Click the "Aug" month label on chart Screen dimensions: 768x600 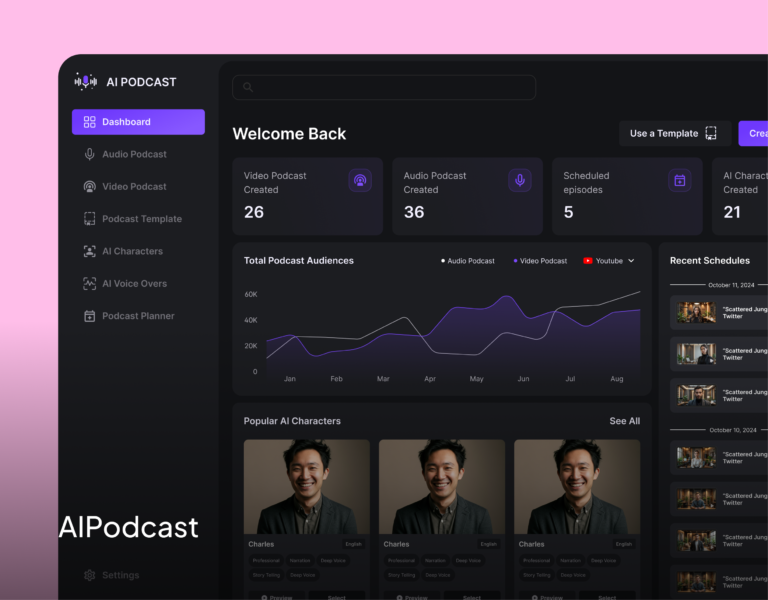(x=617, y=379)
